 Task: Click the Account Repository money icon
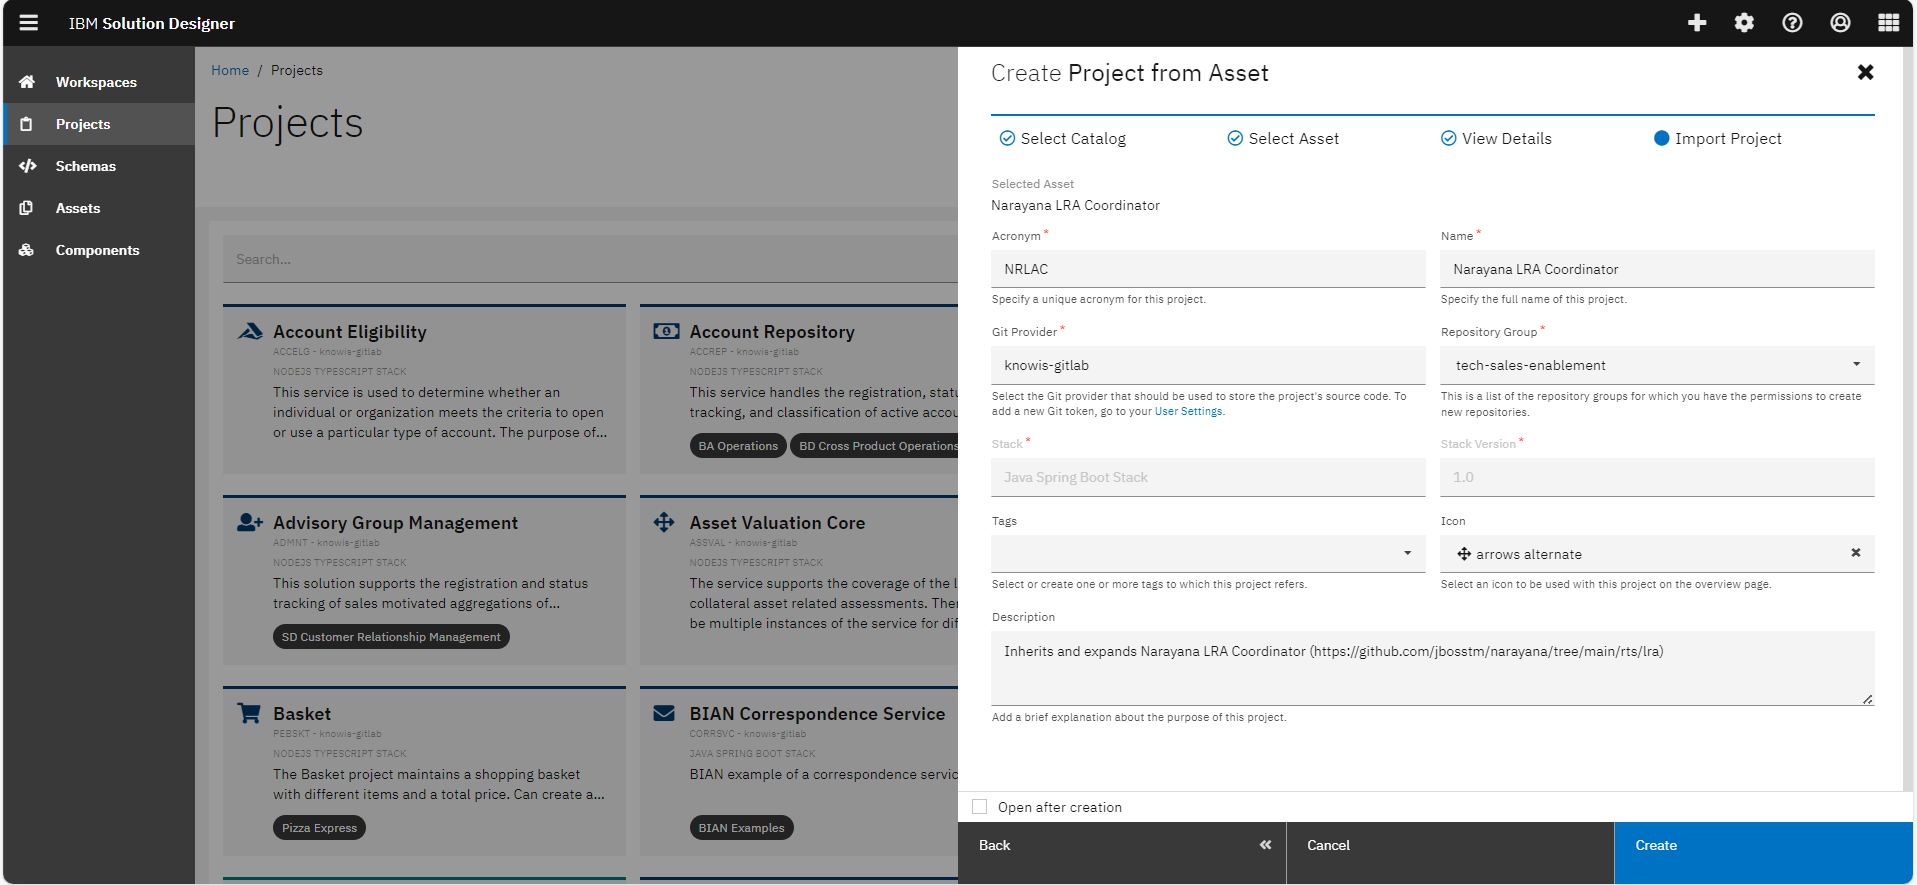(666, 331)
